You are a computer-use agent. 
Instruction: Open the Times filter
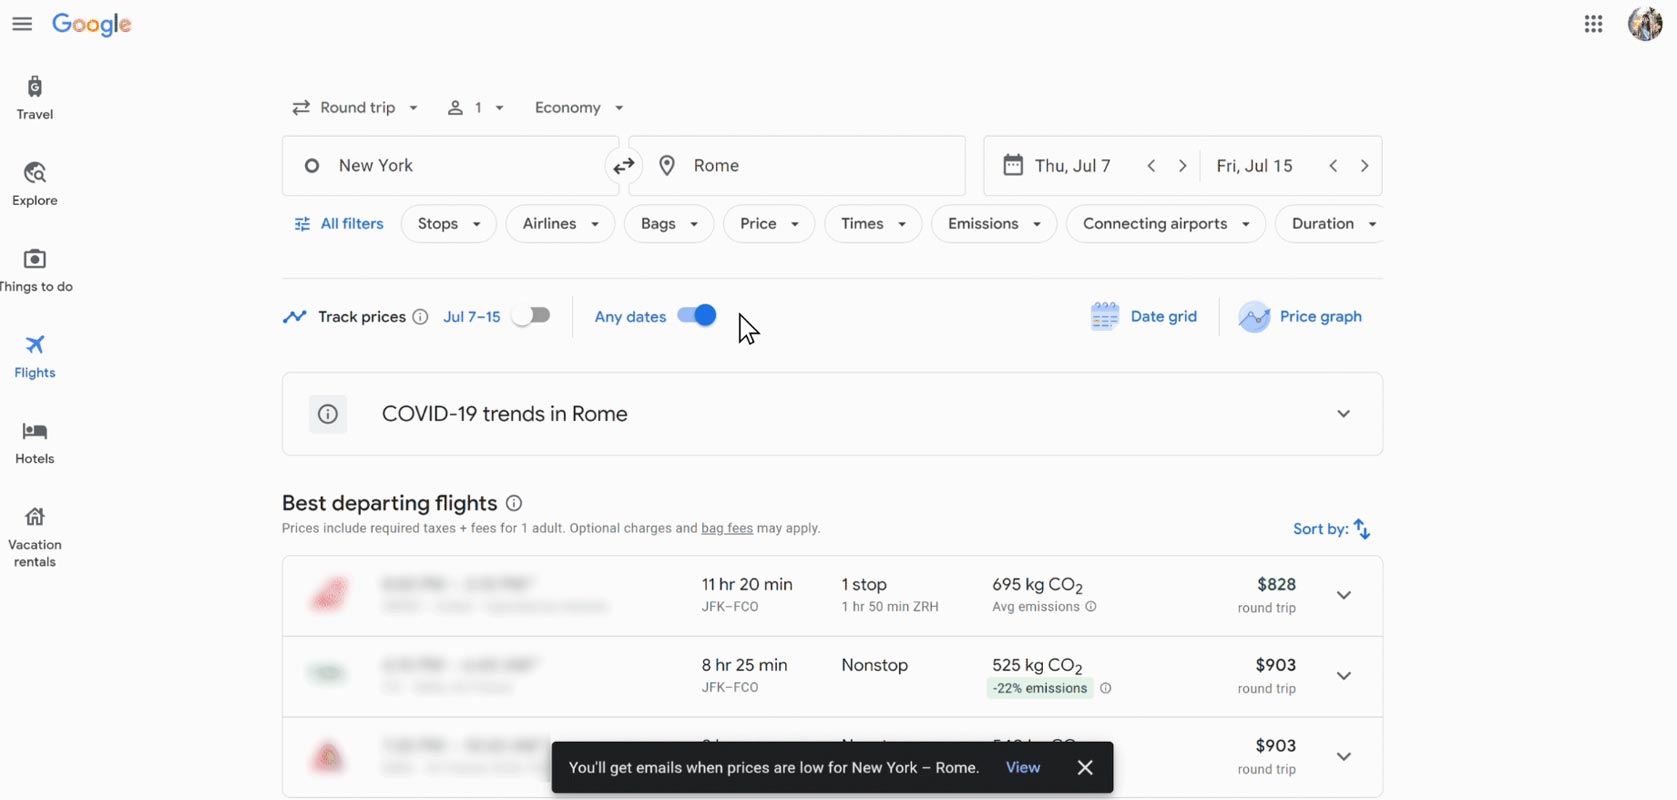(x=873, y=224)
